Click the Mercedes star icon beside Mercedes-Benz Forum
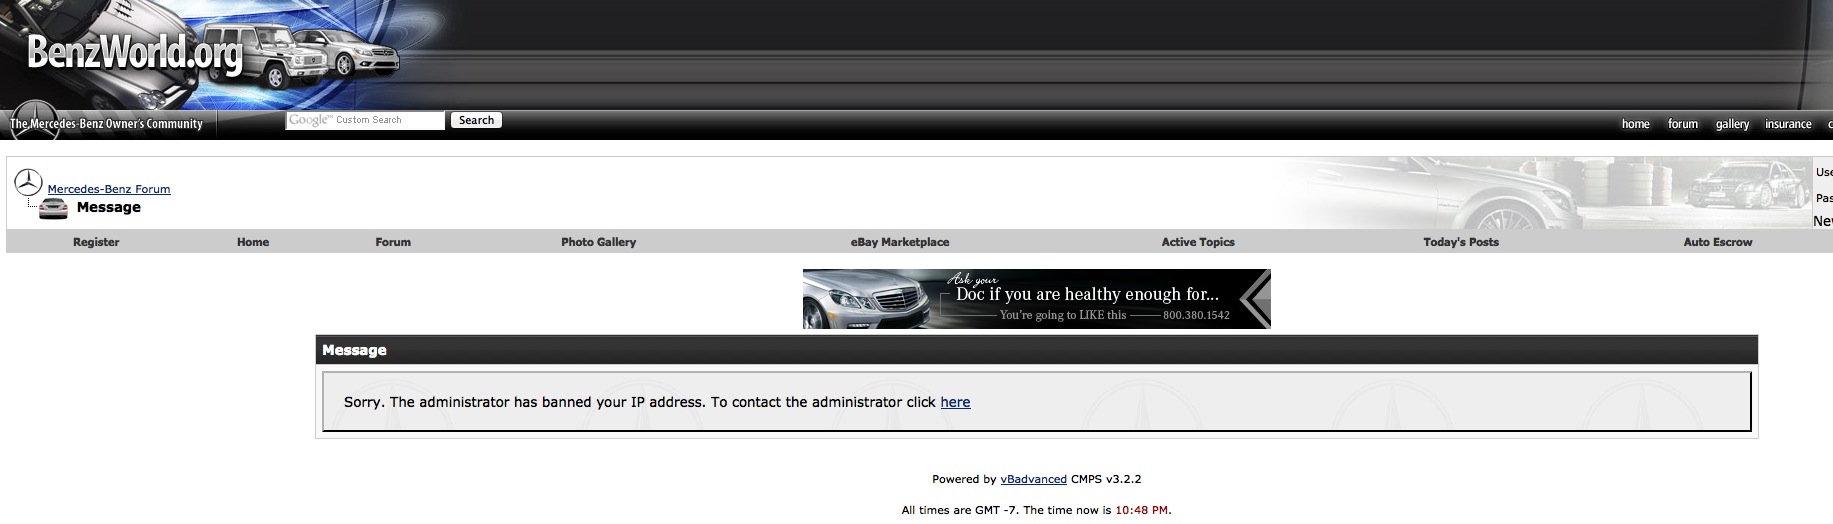 pyautogui.click(x=28, y=182)
